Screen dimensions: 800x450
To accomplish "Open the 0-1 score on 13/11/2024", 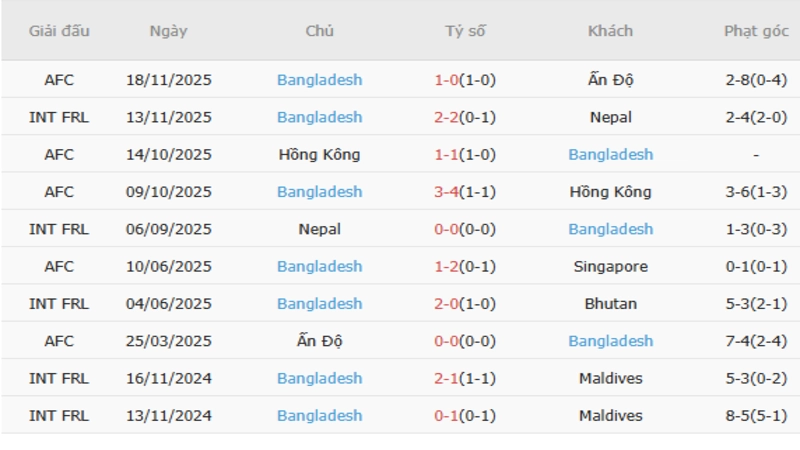I will 446,416.
